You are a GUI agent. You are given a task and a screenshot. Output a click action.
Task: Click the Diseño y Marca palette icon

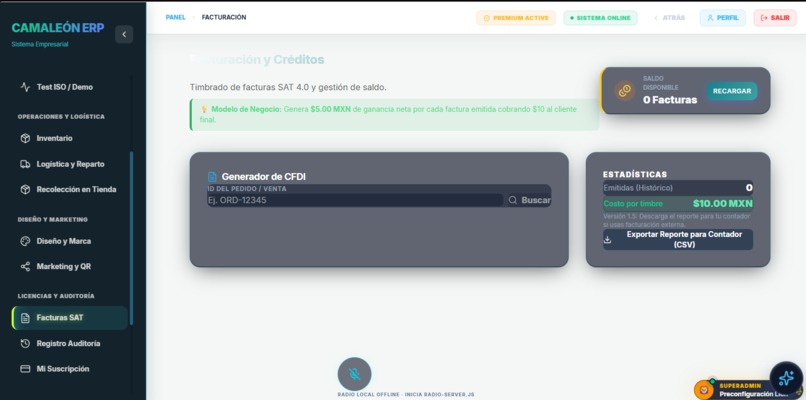coord(25,241)
